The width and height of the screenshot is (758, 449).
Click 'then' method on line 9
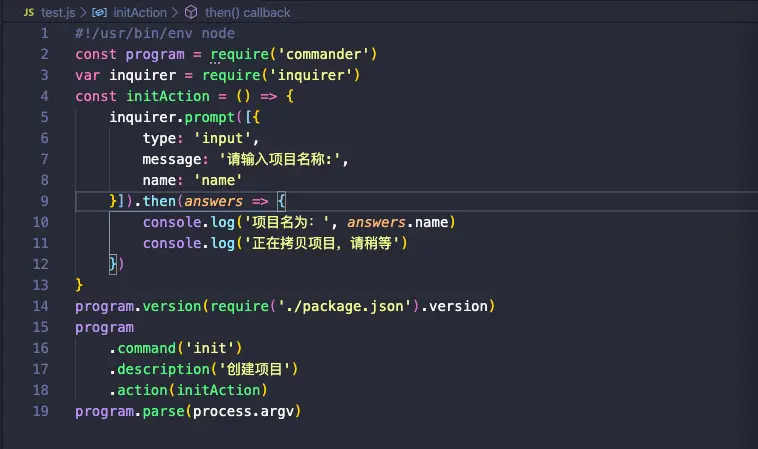tap(159, 201)
